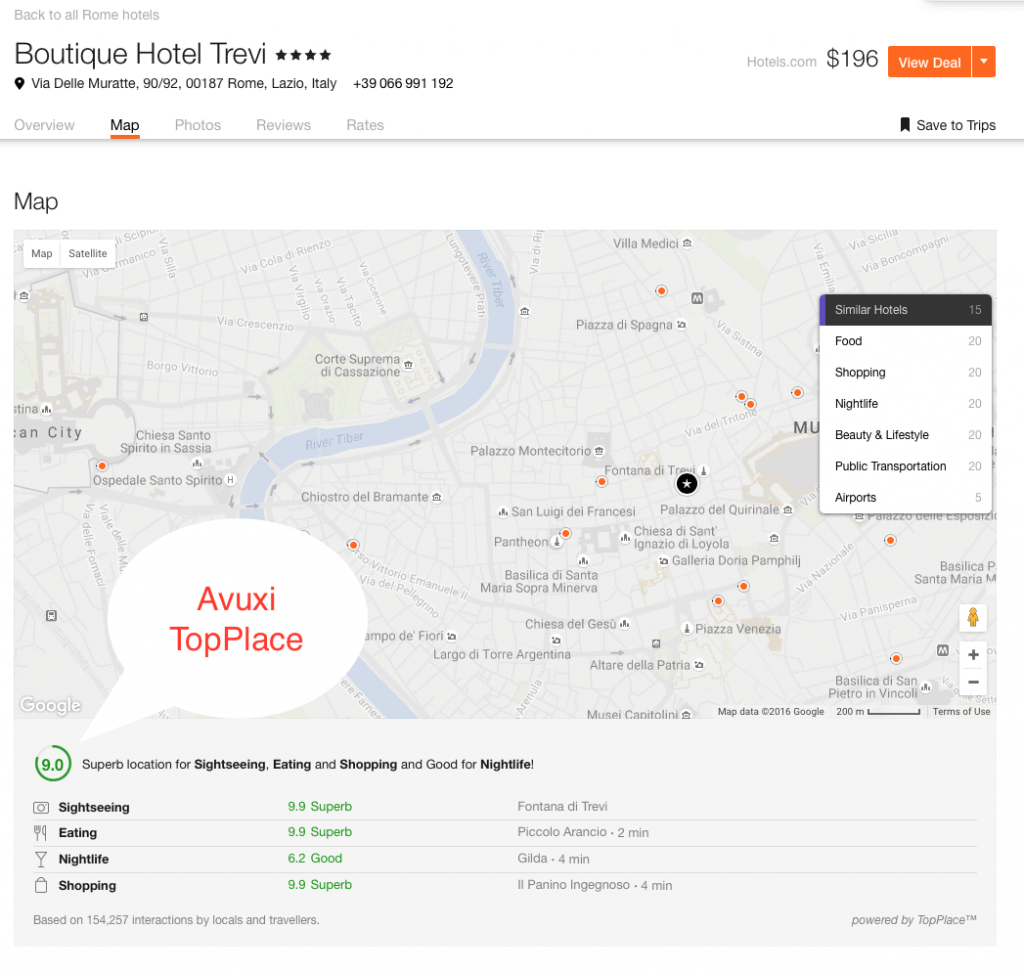The image size is (1024, 973).
Task: Select Airports category in map panel
Action: pos(906,498)
